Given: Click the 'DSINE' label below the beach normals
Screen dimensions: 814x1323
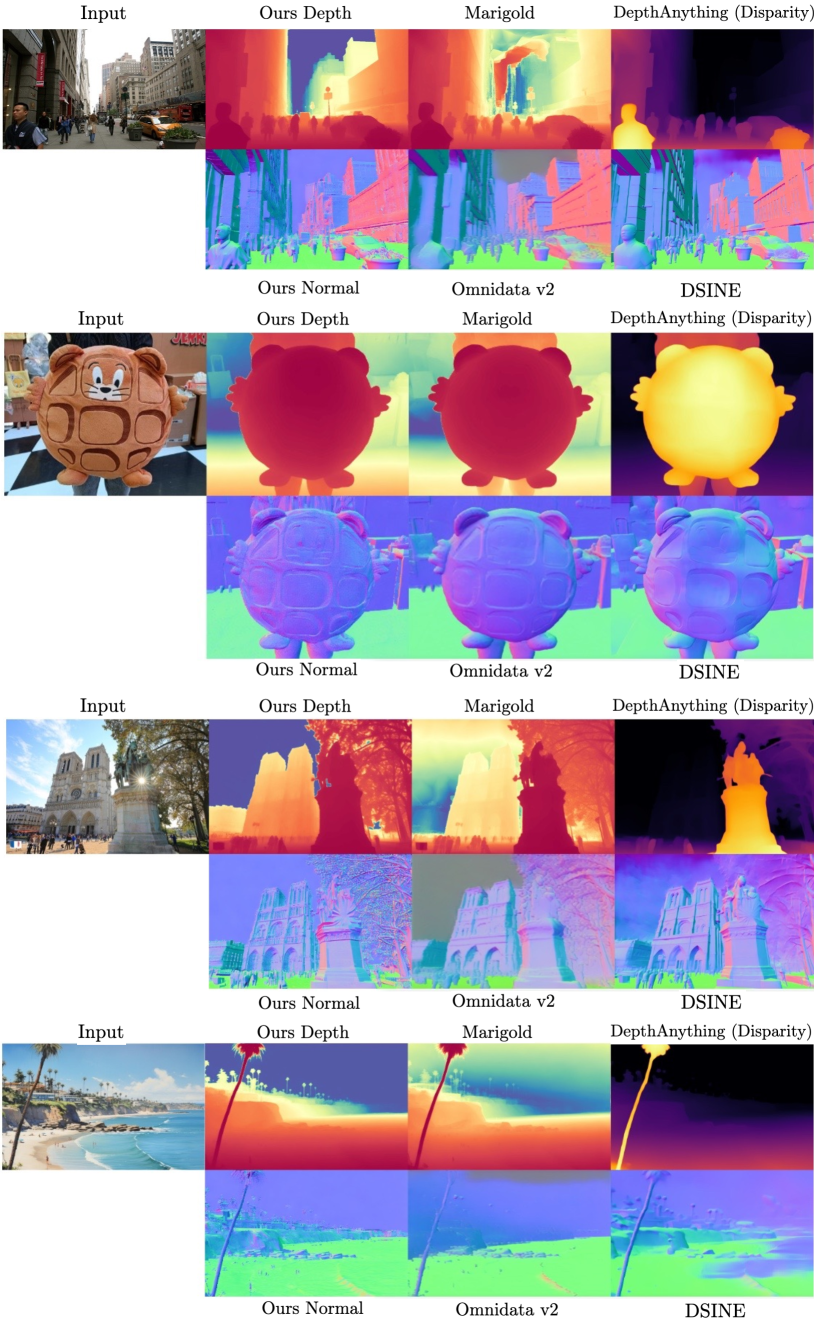Looking at the screenshot, I should pyautogui.click(x=716, y=1310).
